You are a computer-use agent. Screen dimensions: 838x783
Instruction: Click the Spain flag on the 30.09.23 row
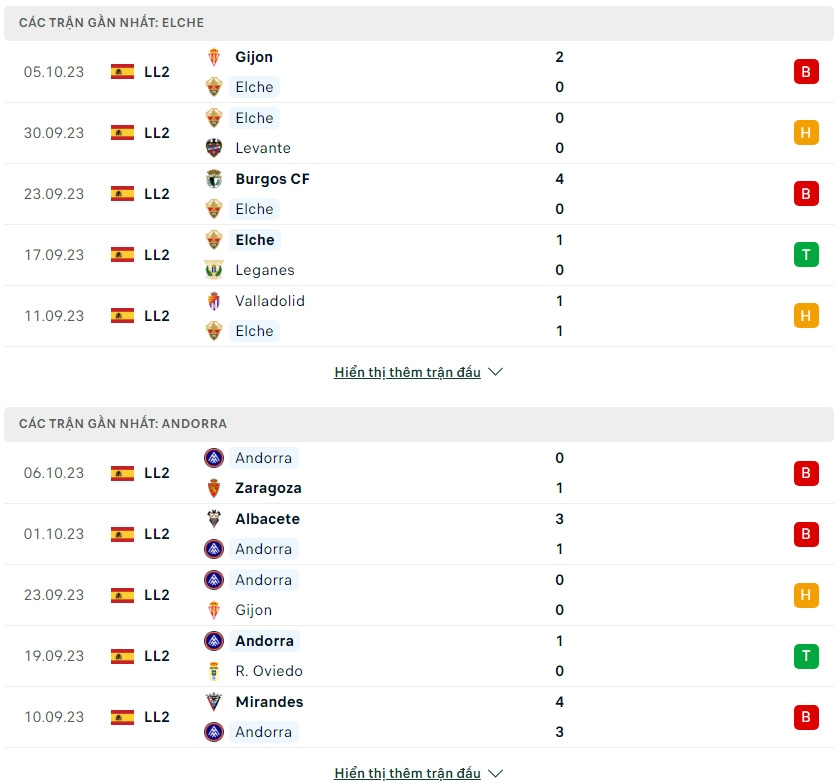[122, 133]
